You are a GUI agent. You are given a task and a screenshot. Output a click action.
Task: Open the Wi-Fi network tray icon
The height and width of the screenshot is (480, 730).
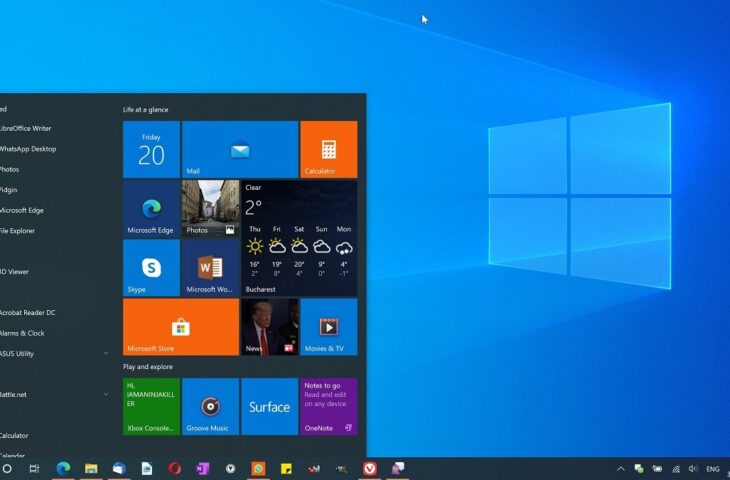click(676, 469)
